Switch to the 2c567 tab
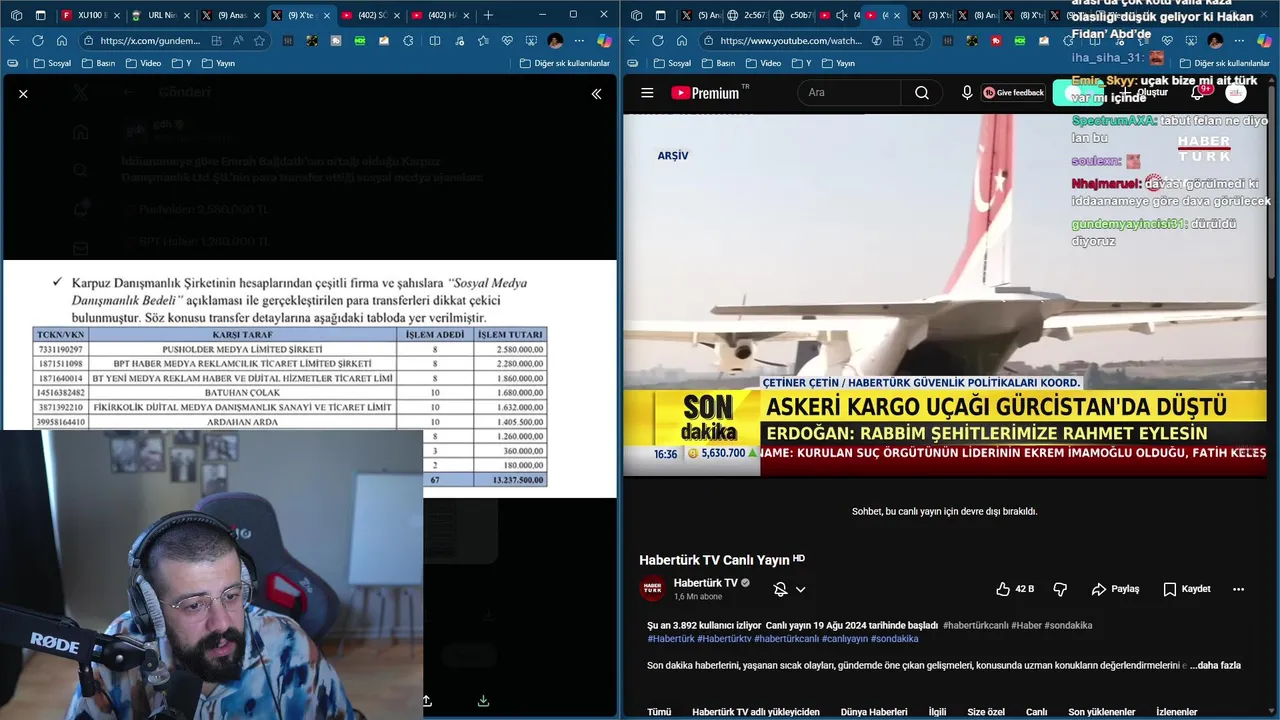This screenshot has width=1280, height=720. click(748, 15)
